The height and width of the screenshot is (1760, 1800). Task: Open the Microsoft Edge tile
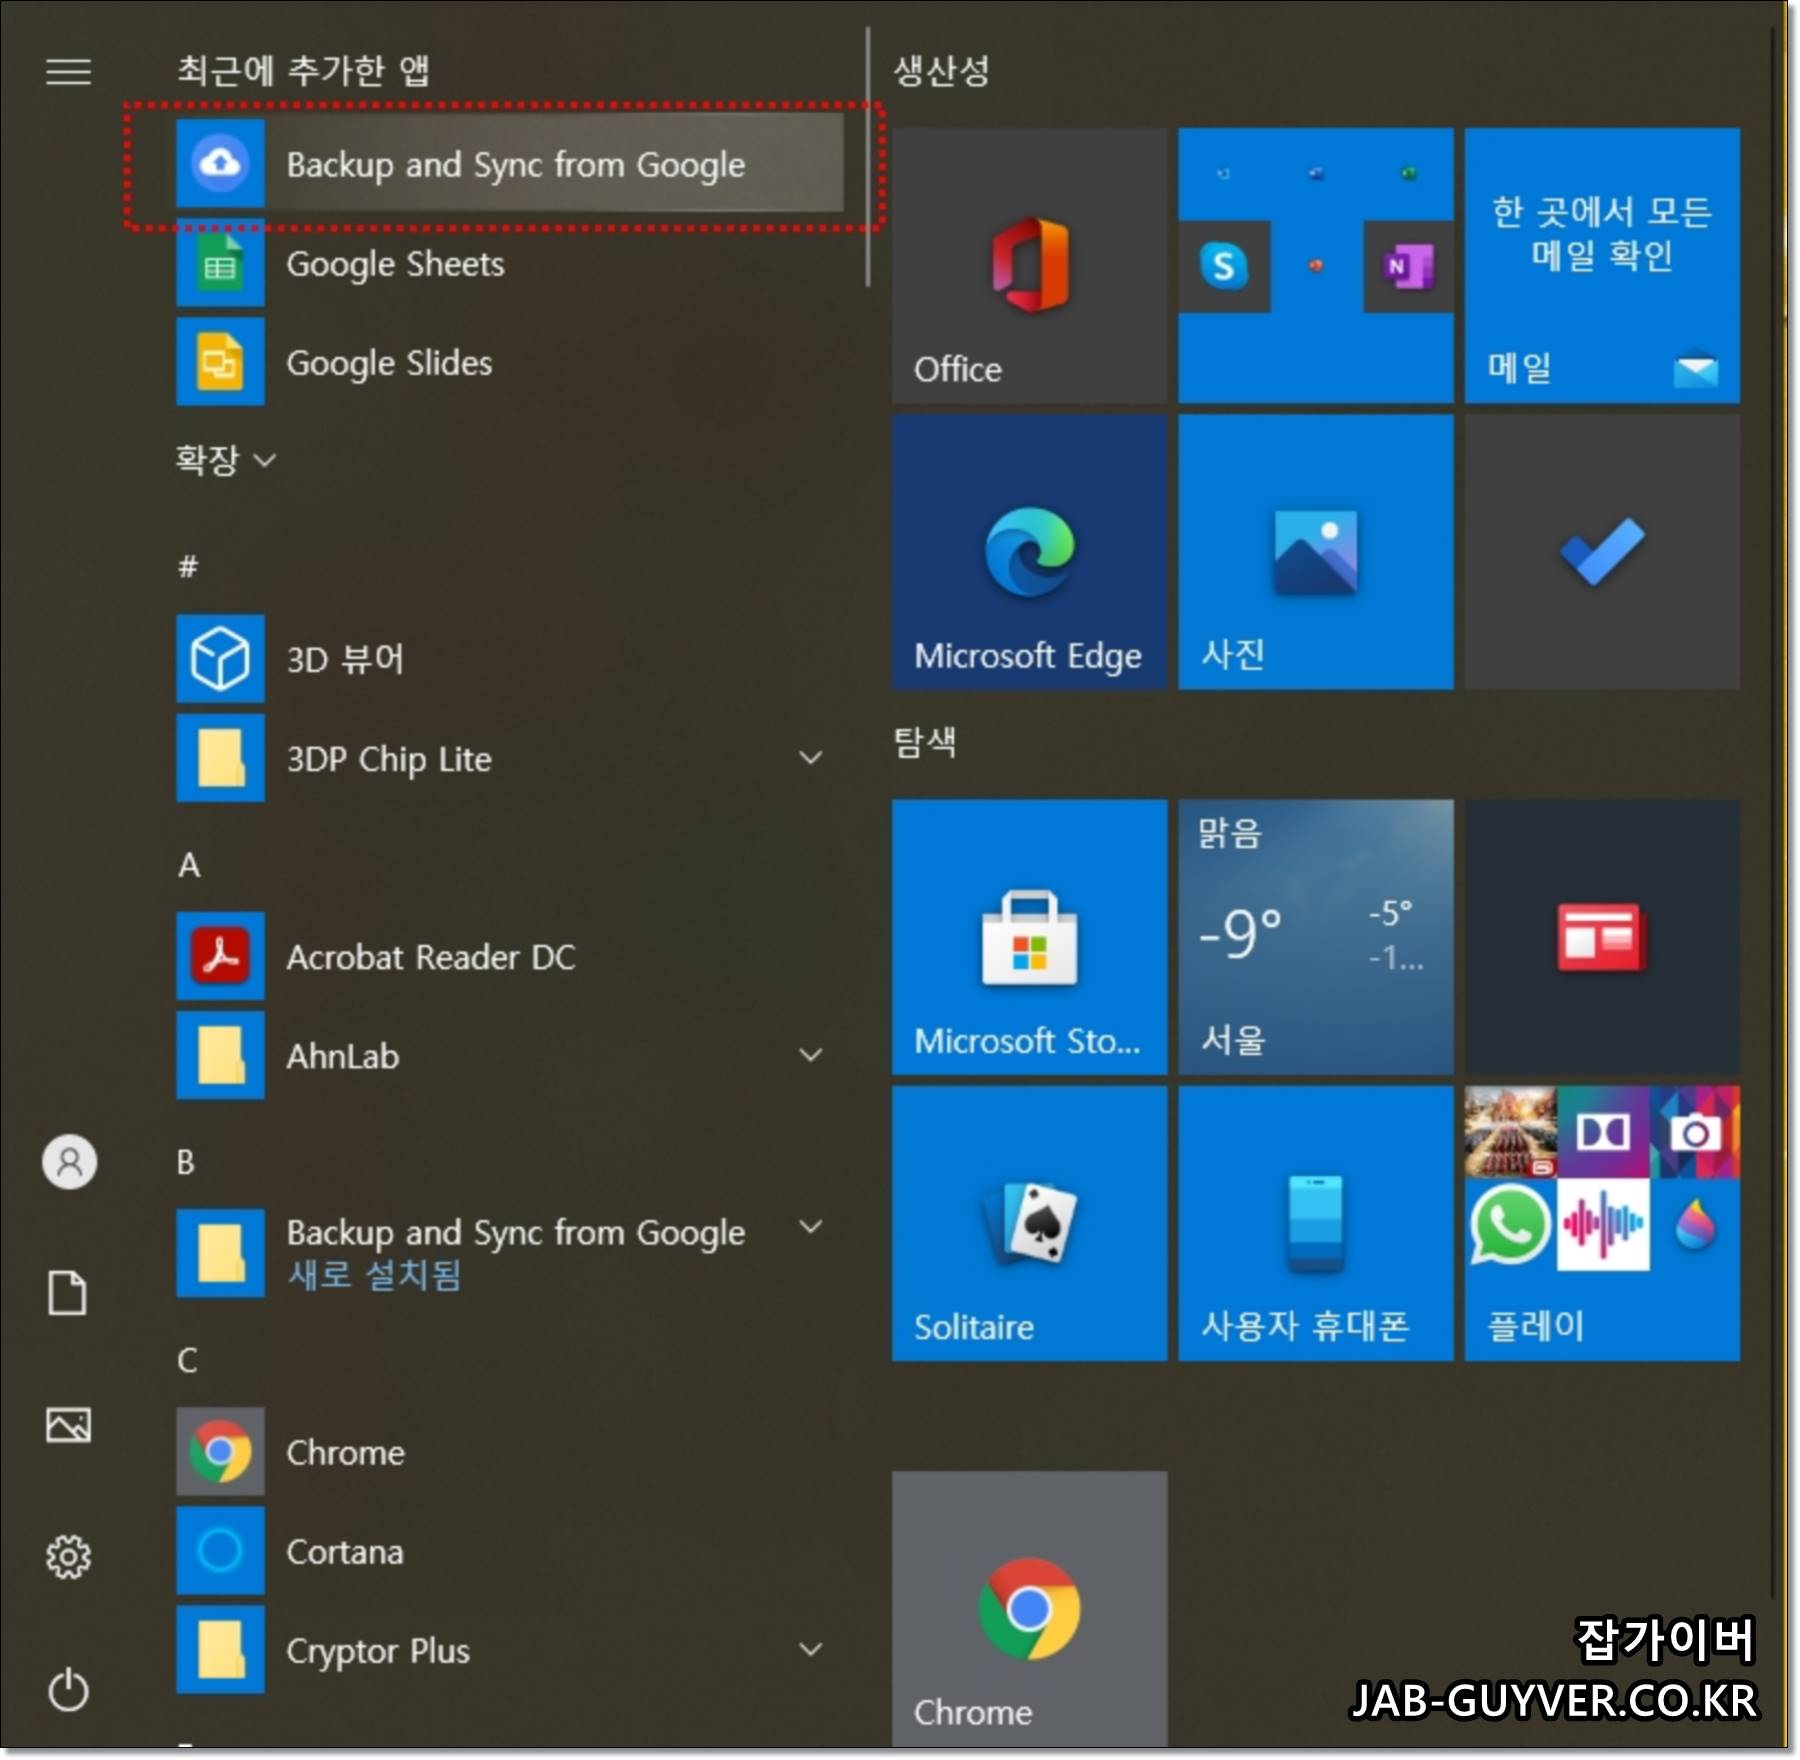point(1029,552)
